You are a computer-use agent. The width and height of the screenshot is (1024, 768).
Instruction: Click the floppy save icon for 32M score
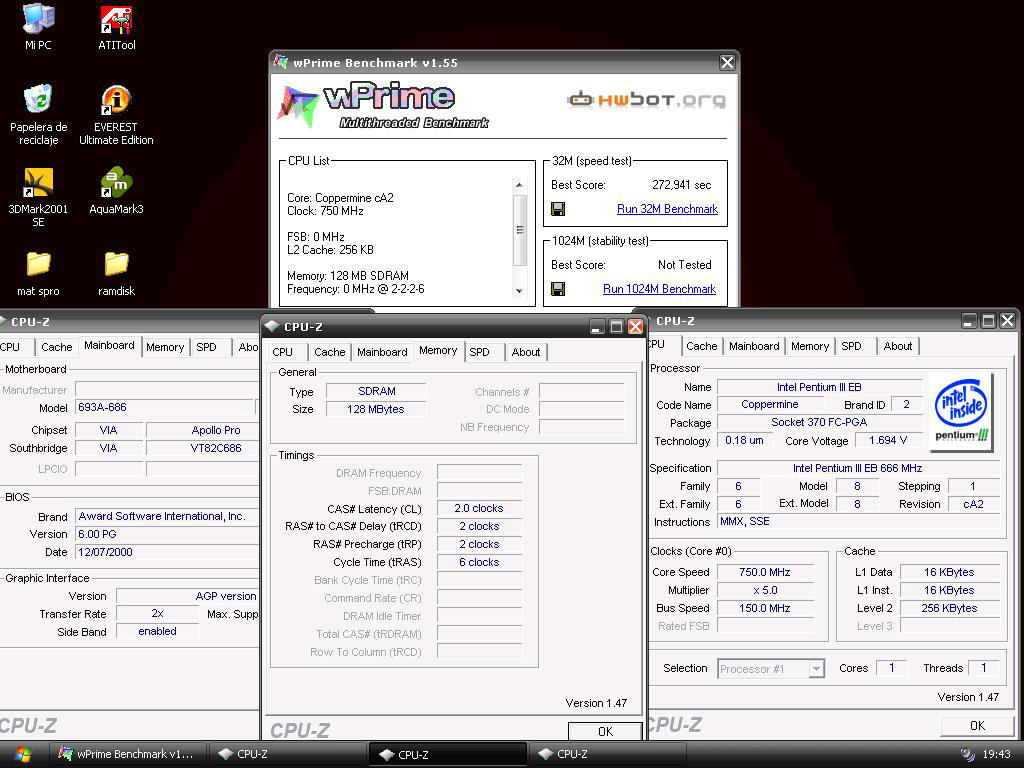click(558, 209)
